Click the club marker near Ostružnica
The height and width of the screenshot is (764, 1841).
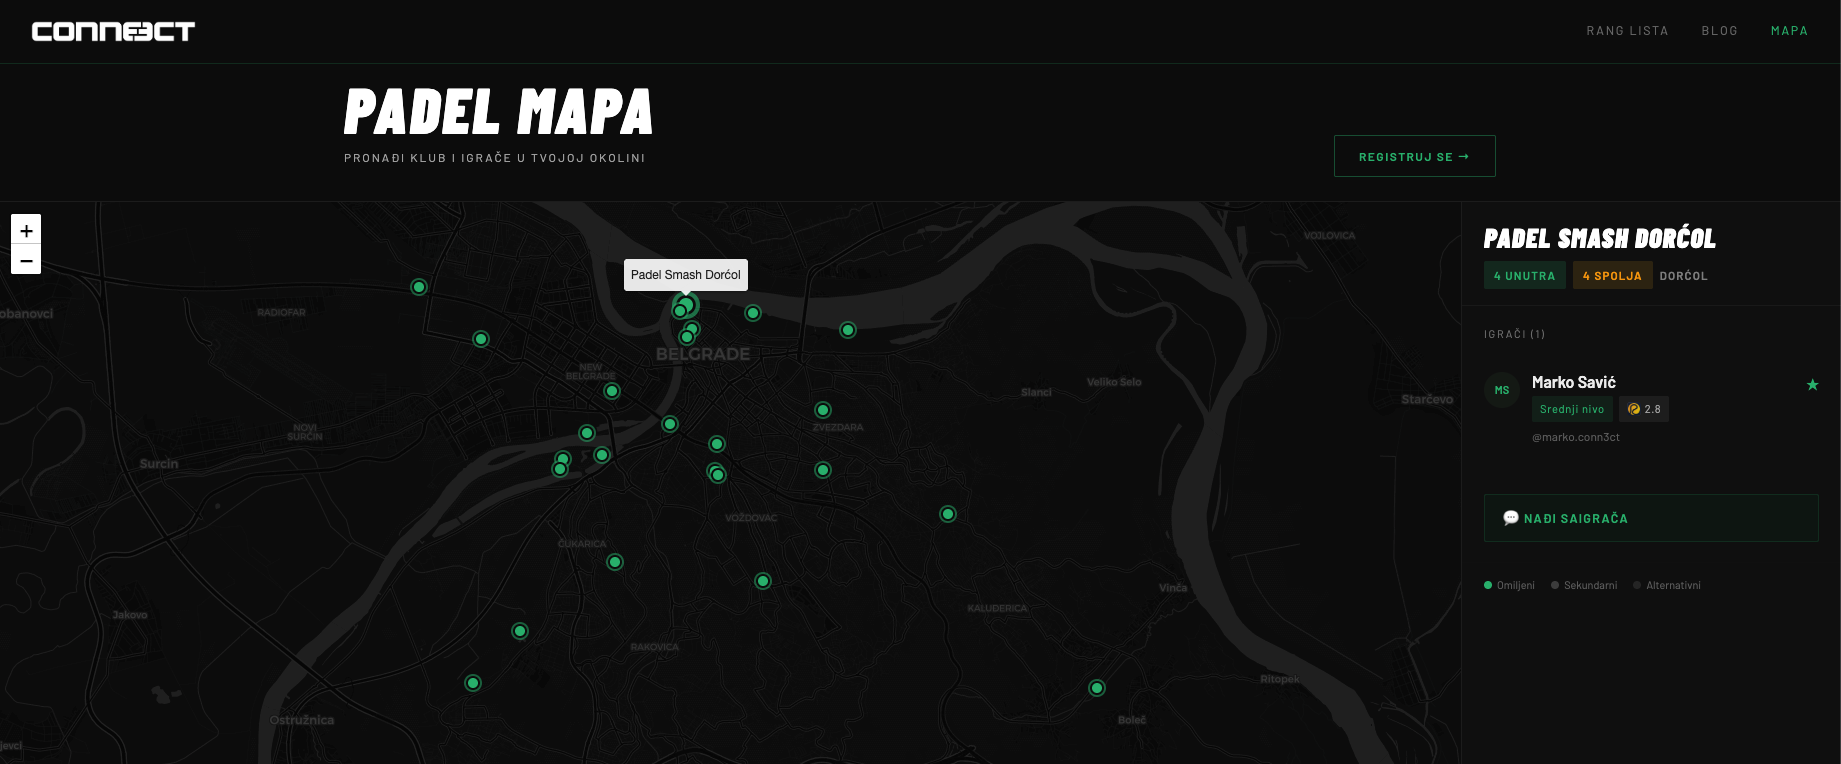(473, 683)
